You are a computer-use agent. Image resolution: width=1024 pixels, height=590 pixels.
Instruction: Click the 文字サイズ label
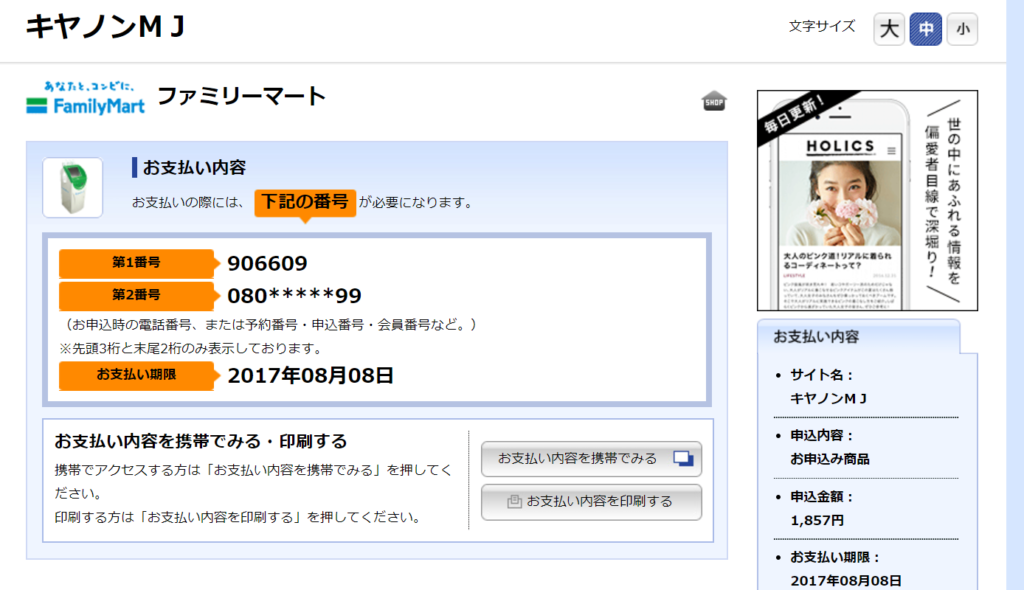pyautogui.click(x=822, y=27)
